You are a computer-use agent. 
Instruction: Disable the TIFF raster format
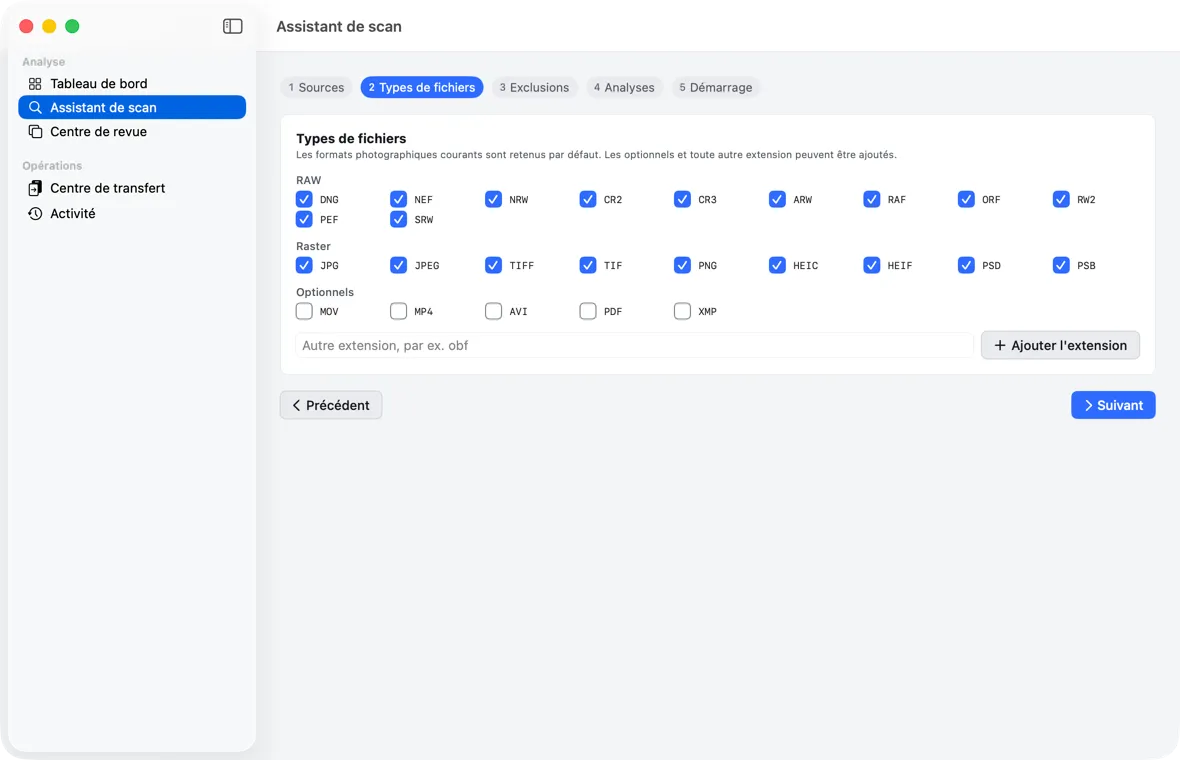(x=494, y=265)
